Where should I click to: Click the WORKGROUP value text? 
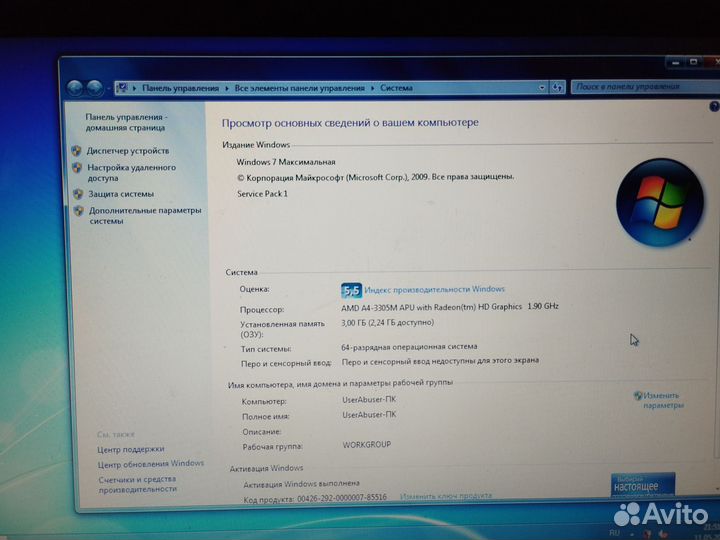367,444
